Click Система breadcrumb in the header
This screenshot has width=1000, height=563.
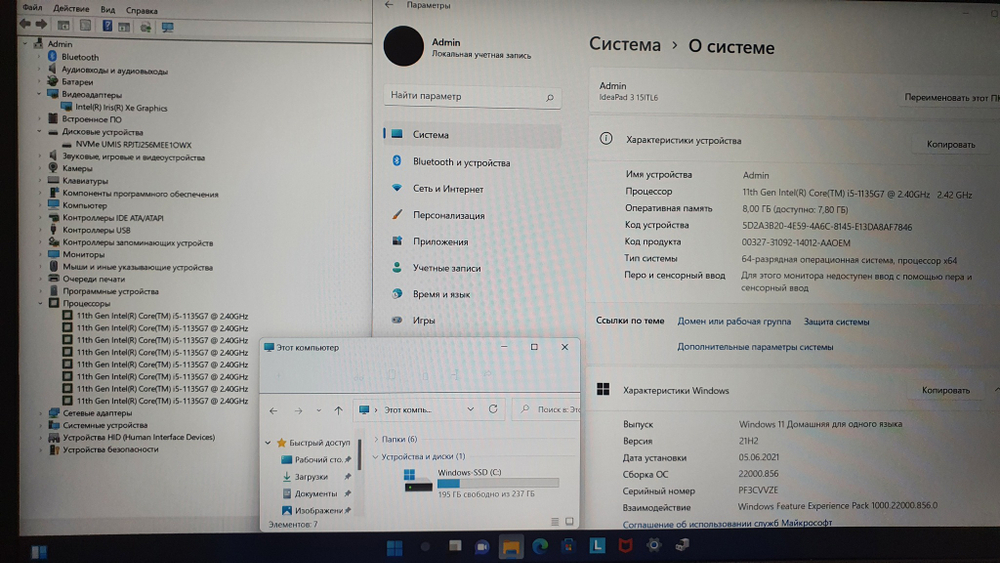click(624, 44)
